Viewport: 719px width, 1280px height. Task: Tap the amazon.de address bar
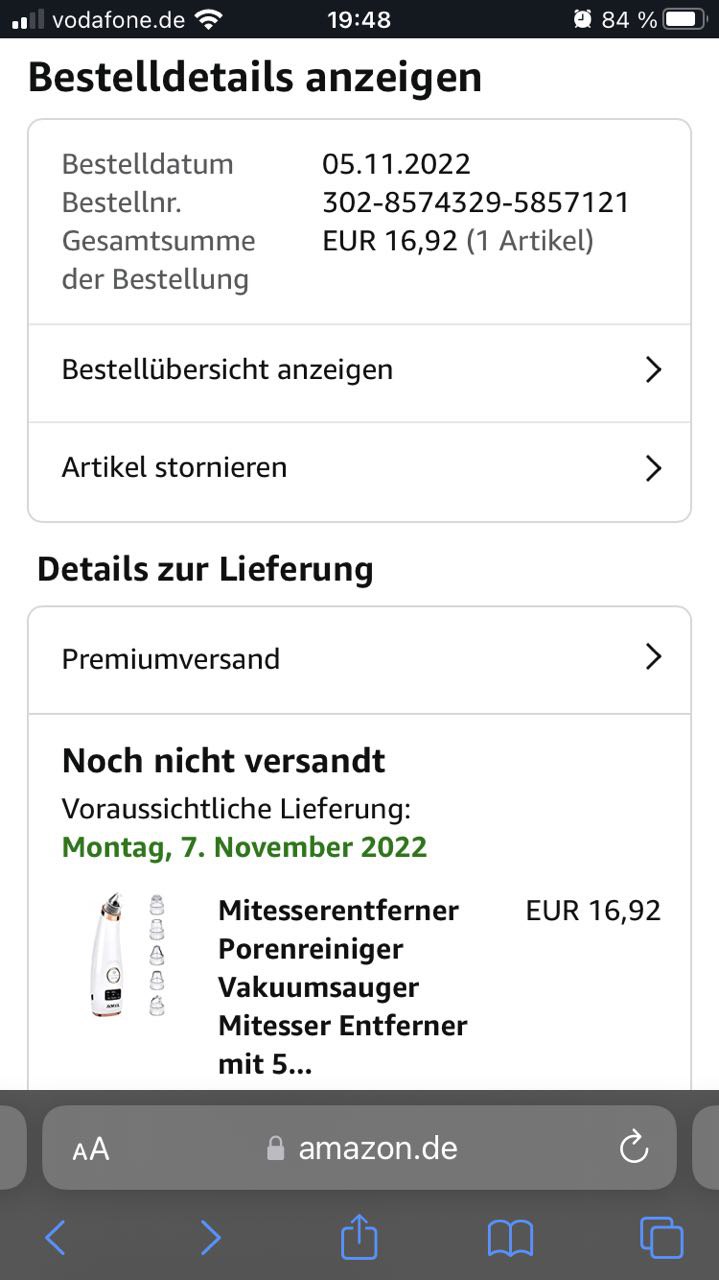coord(378,1149)
